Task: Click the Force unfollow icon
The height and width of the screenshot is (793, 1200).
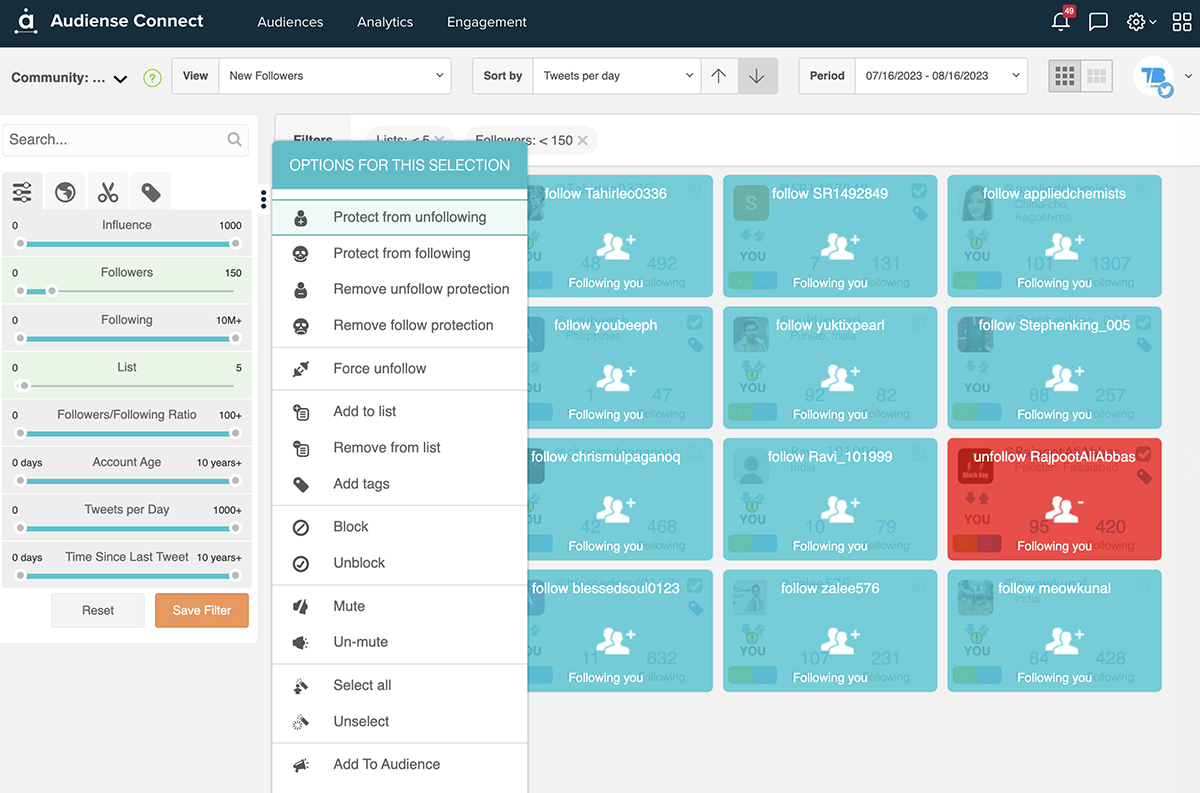Action: tap(301, 369)
